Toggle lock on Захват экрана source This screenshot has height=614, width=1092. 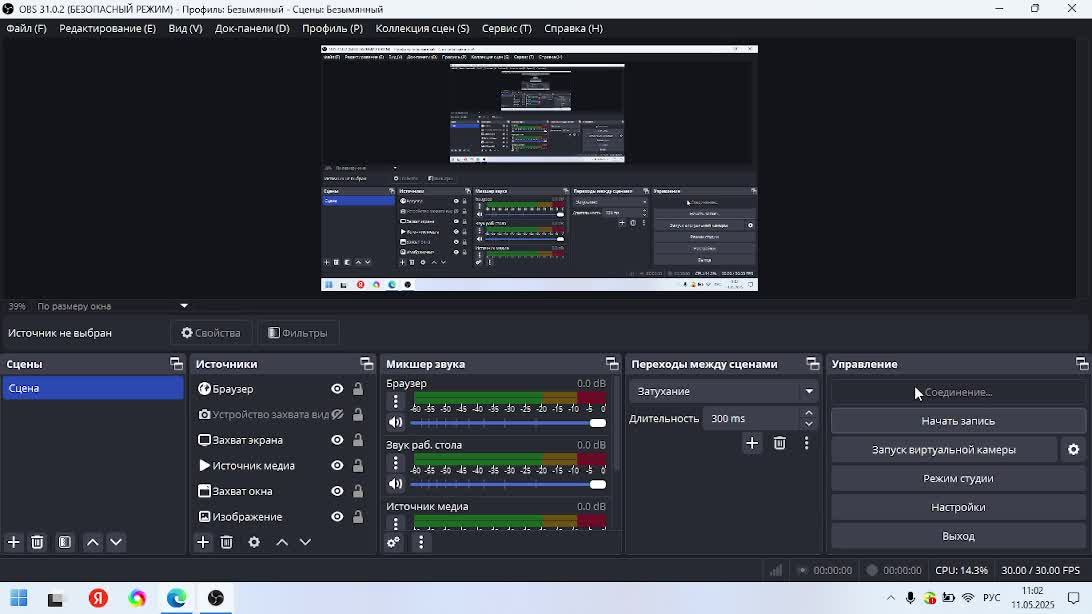pyautogui.click(x=358, y=440)
